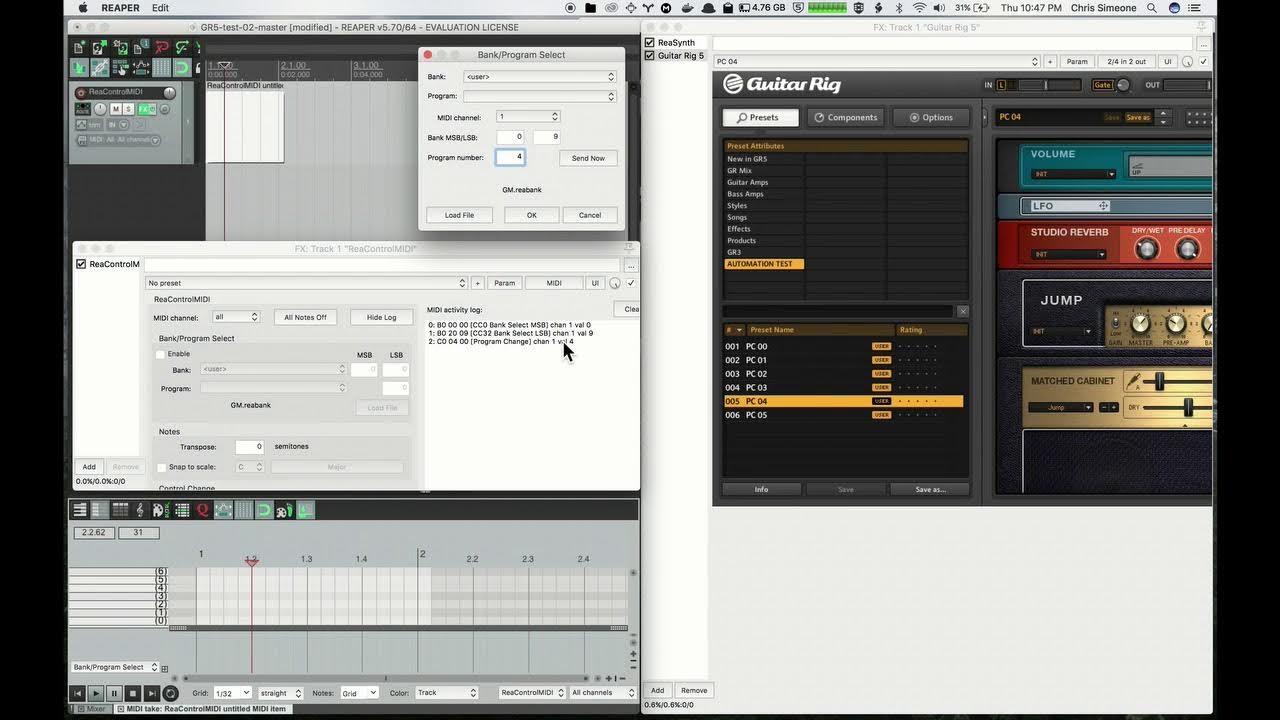
Task: Click the Redo icon in REAPER toolbar
Action: 182,48
